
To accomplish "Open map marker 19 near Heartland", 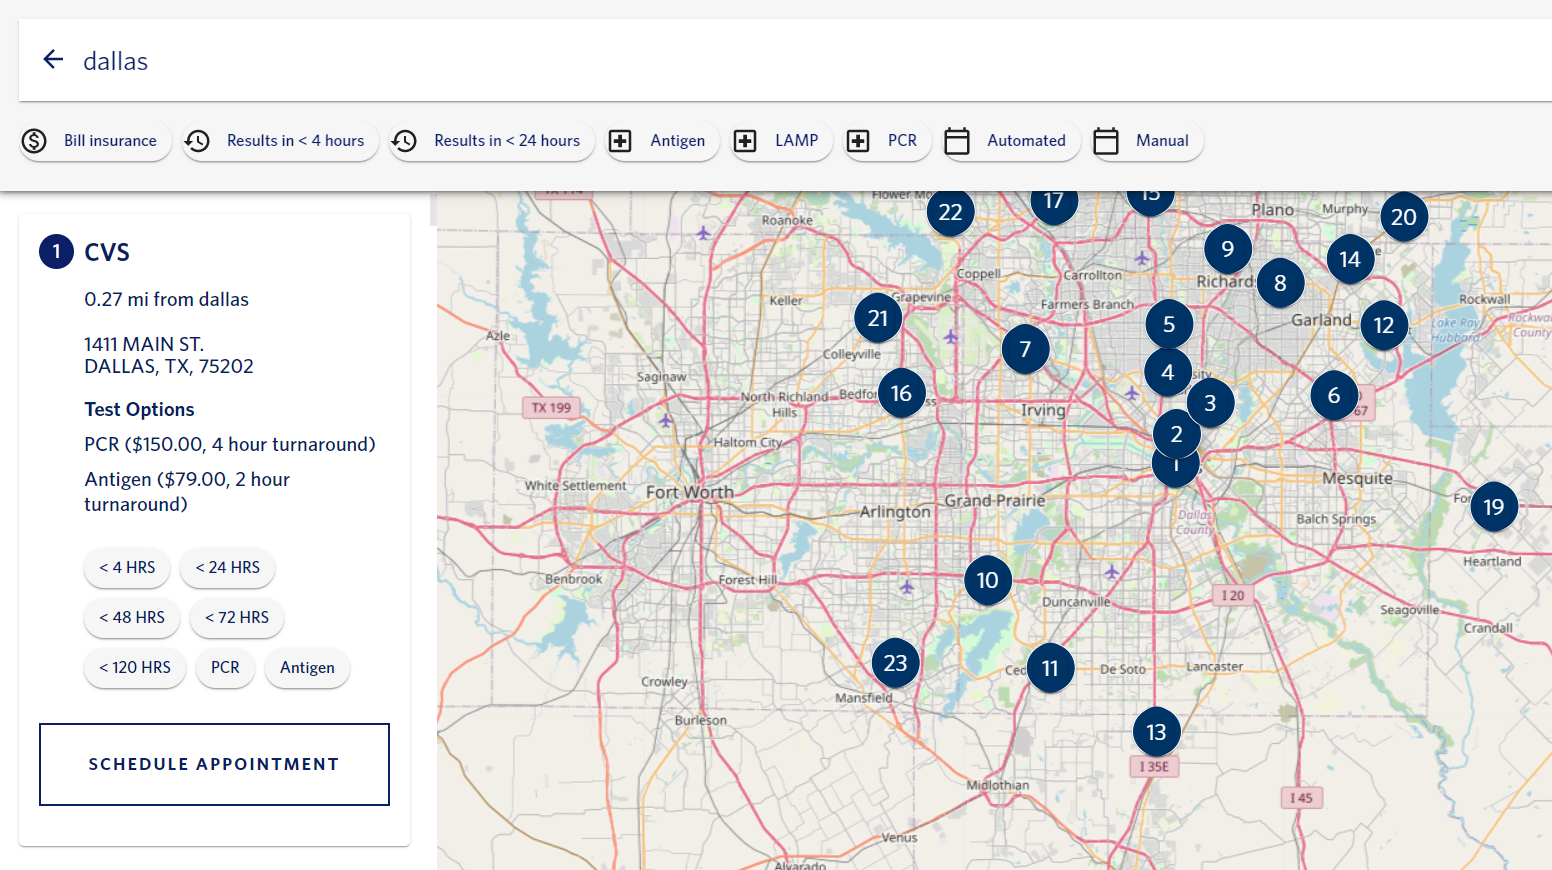I will click(1494, 507).
